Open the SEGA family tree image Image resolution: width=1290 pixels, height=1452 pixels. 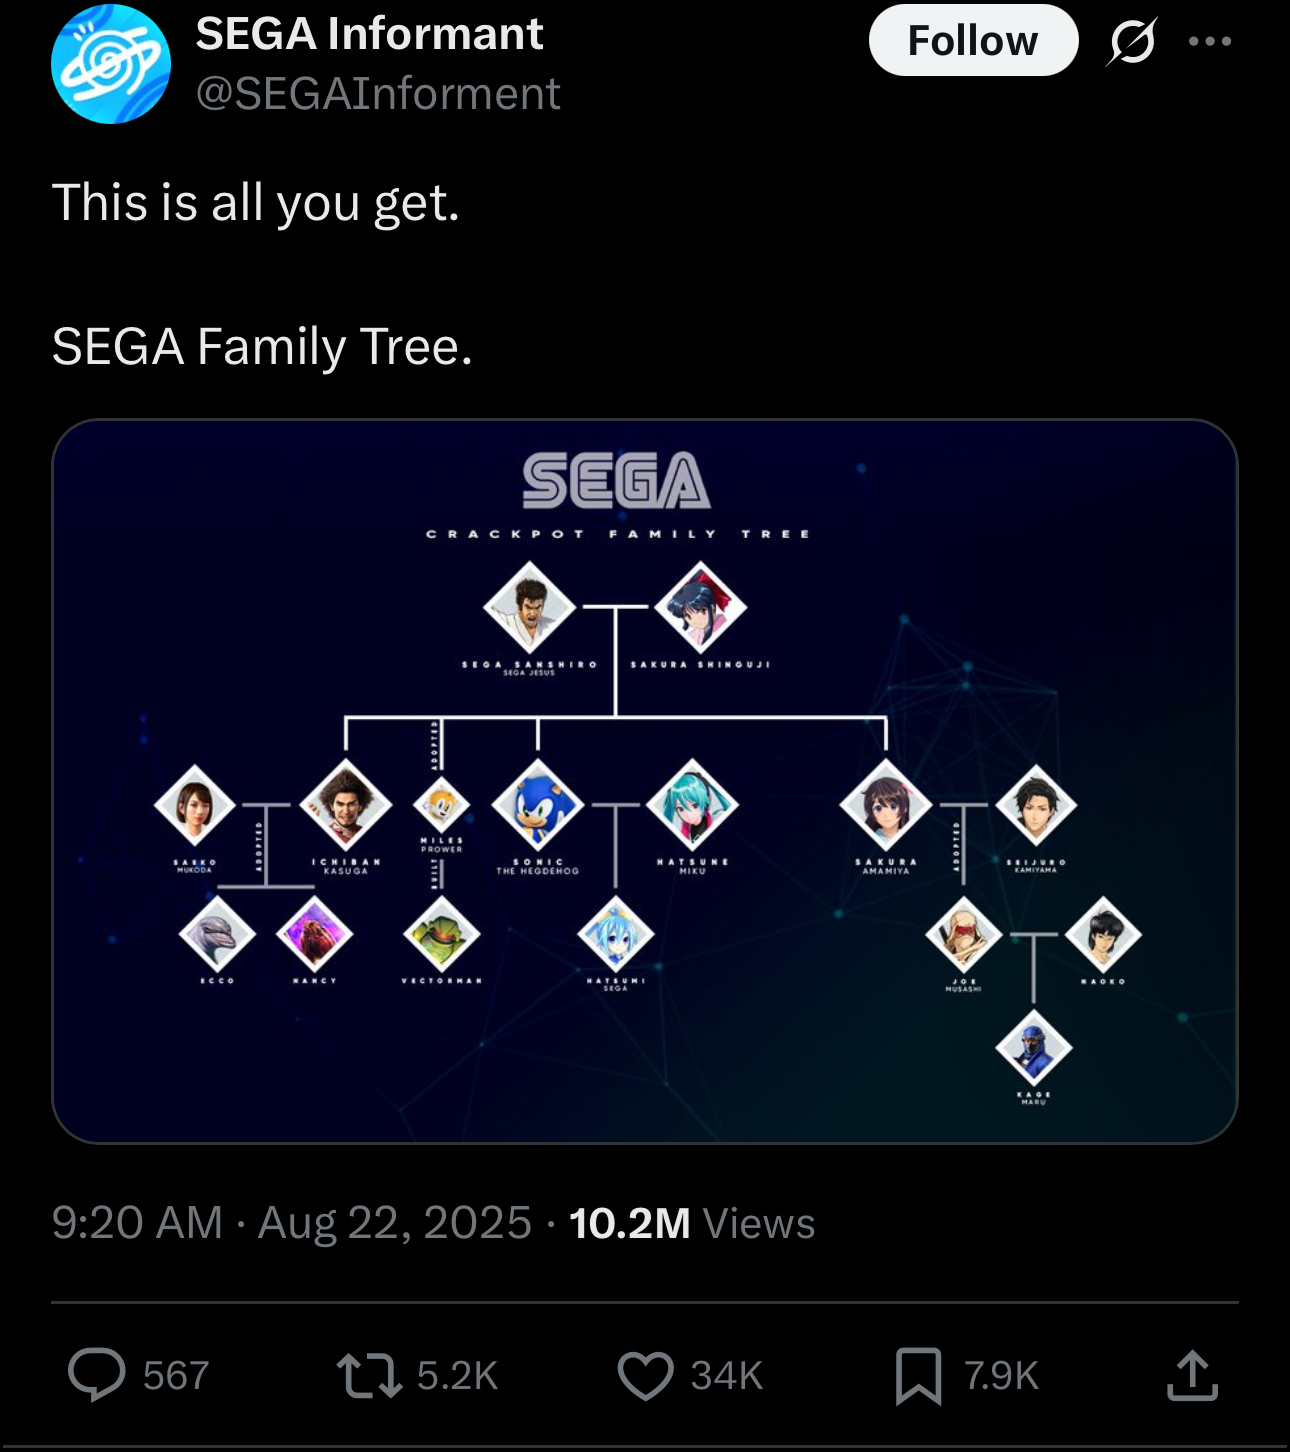(645, 781)
